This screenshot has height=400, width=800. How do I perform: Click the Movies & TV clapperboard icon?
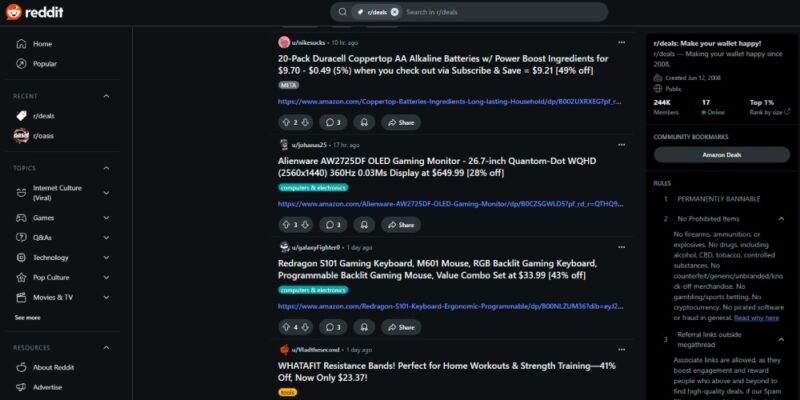click(x=21, y=297)
